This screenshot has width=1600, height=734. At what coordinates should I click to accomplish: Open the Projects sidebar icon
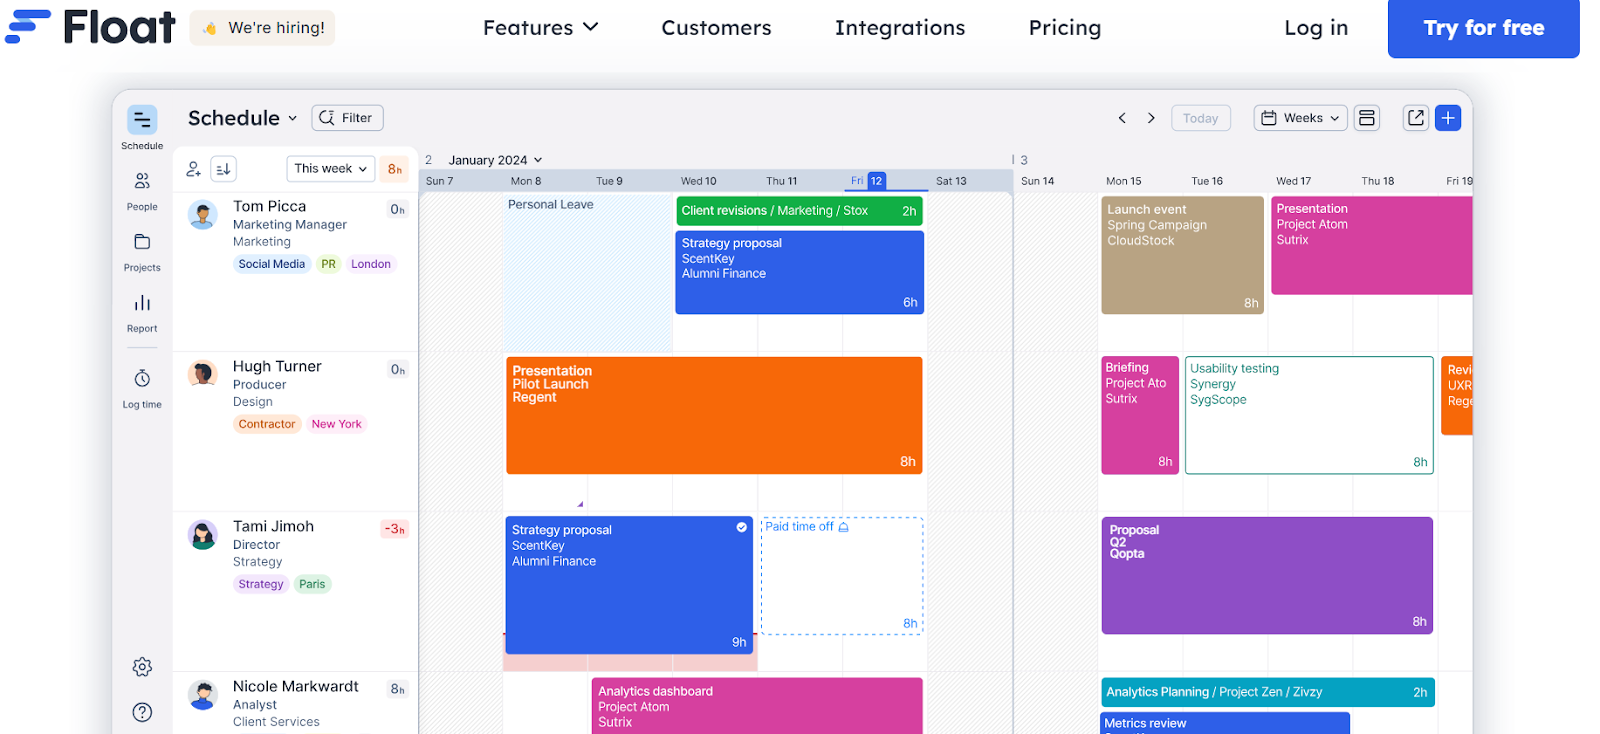coord(142,242)
